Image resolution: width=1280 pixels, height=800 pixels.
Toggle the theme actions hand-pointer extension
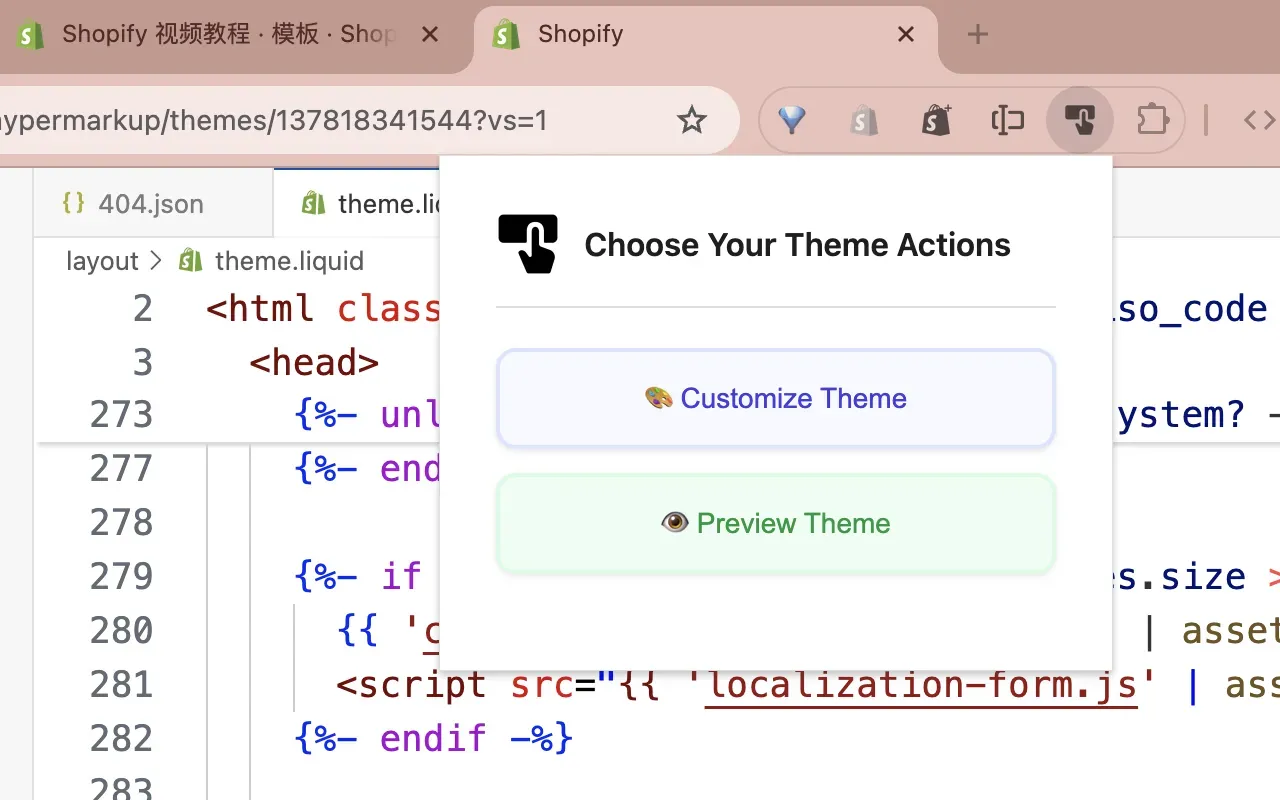tap(1079, 121)
